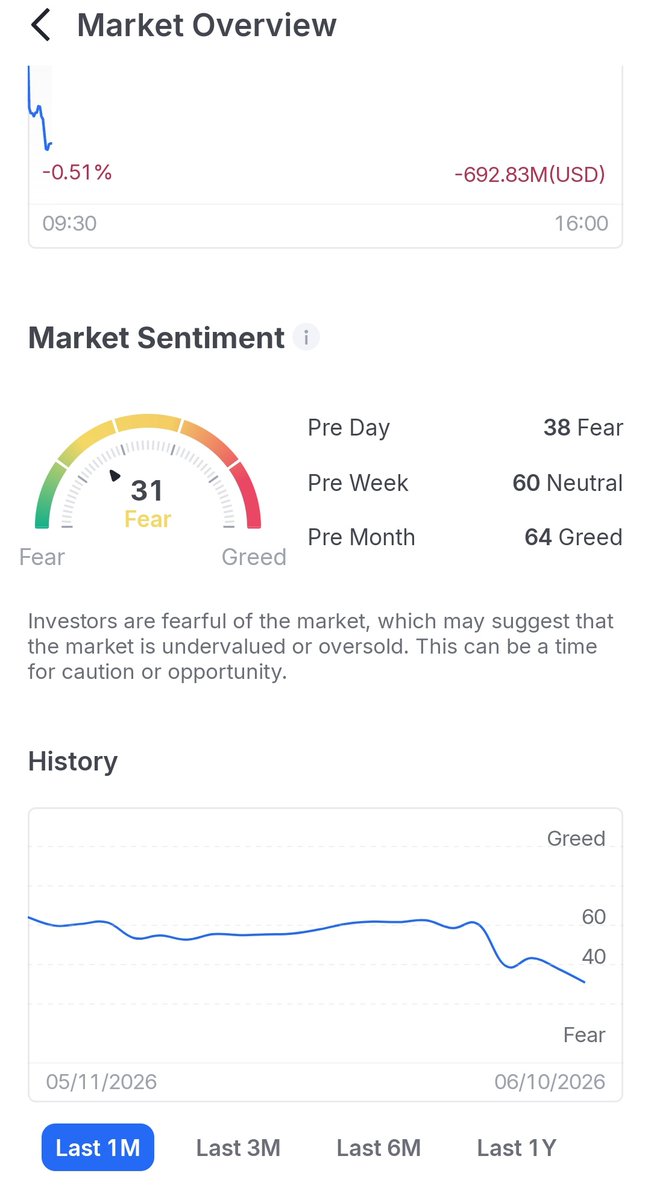Show Last 1Y sentiment history
The image size is (651, 1200).
pos(516,1148)
